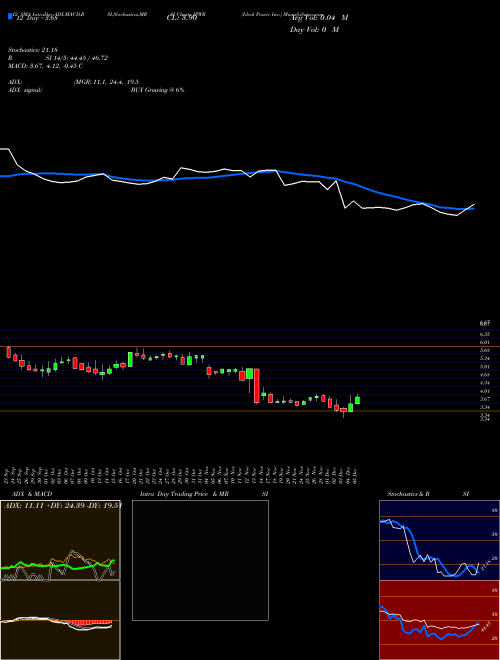Click the 5.34 price axis label

tap(484, 358)
